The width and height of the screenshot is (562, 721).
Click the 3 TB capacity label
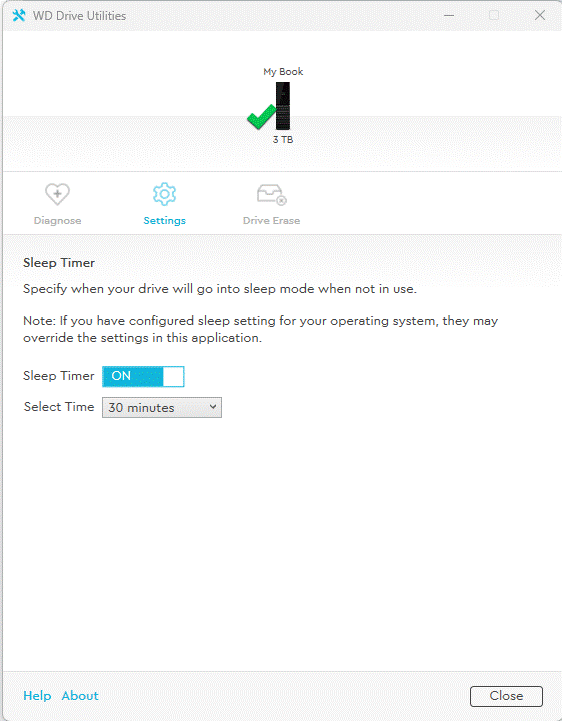click(x=283, y=140)
